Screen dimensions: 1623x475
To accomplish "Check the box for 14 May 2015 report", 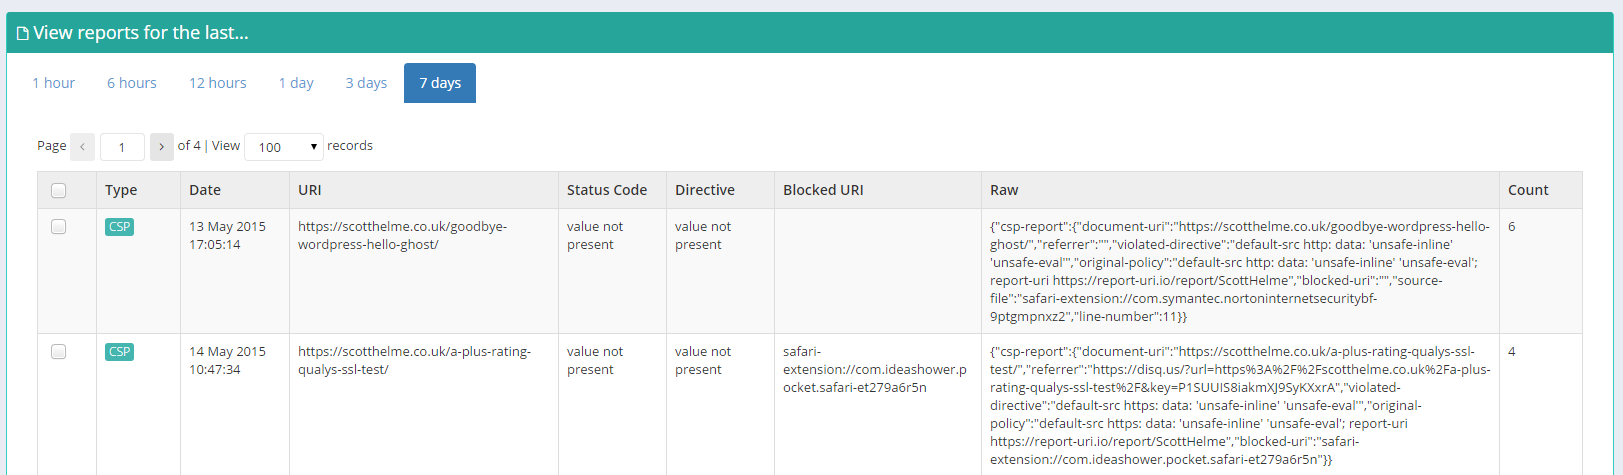I will coord(59,352).
